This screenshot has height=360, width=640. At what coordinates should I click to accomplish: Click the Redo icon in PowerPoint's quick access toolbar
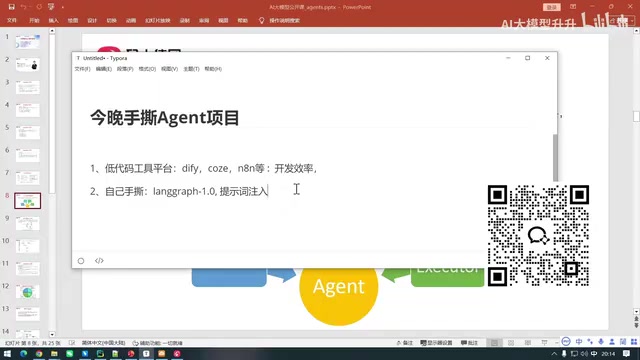39,7
